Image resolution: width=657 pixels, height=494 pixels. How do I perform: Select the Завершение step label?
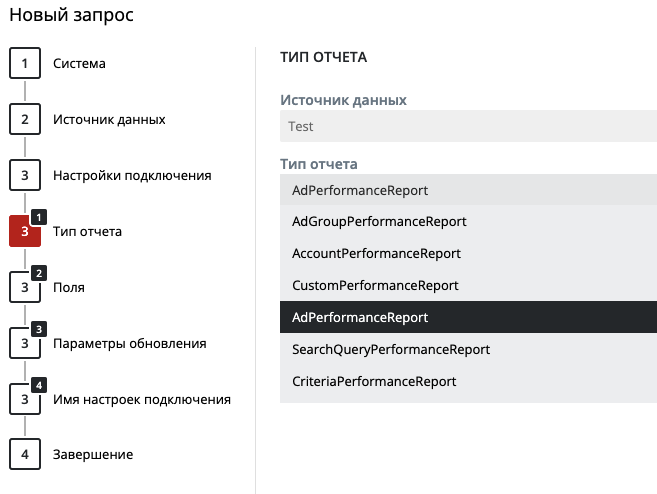point(93,455)
